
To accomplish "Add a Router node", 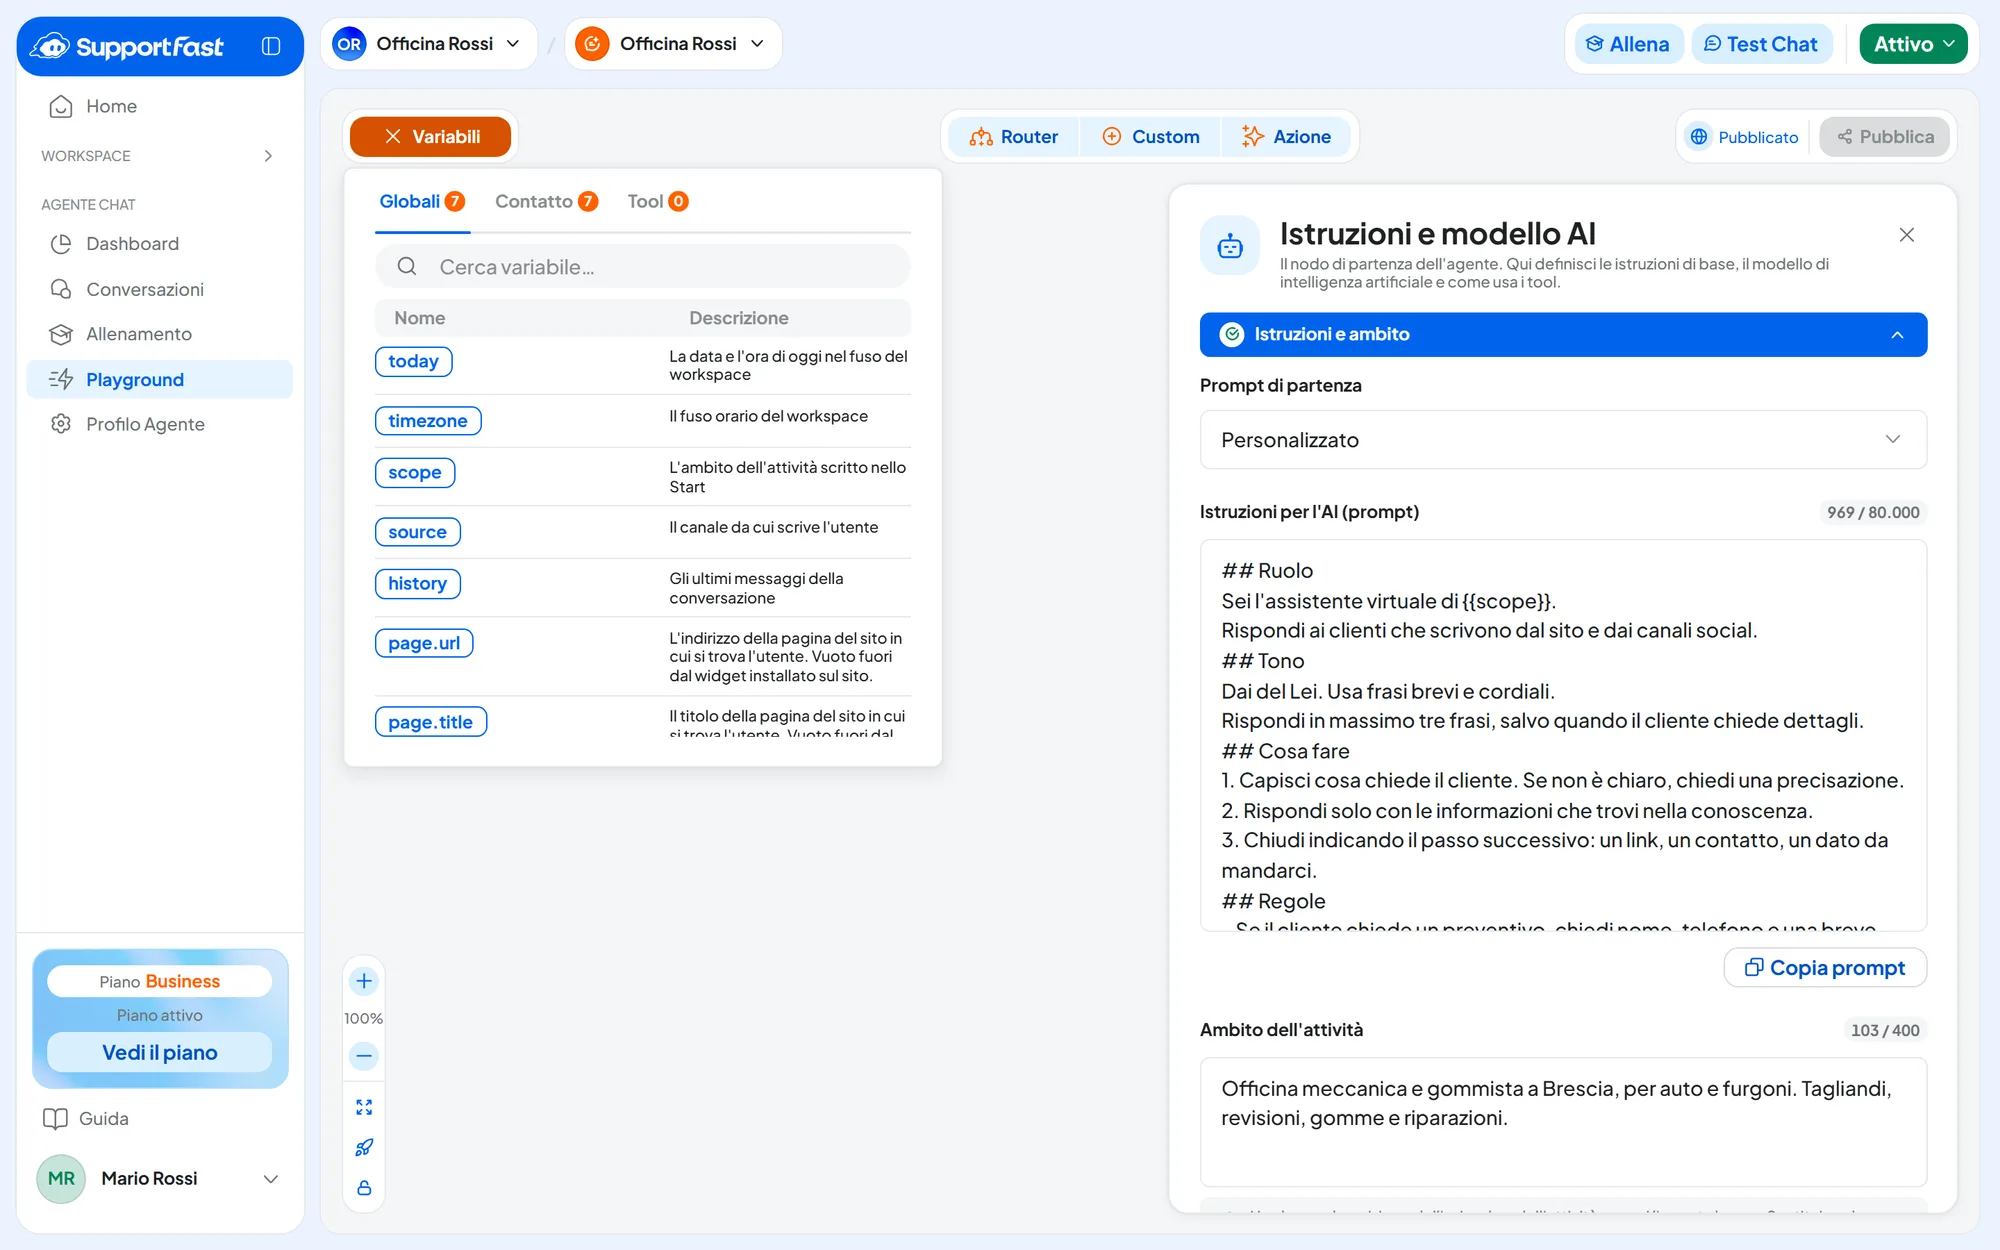I will (x=1014, y=137).
